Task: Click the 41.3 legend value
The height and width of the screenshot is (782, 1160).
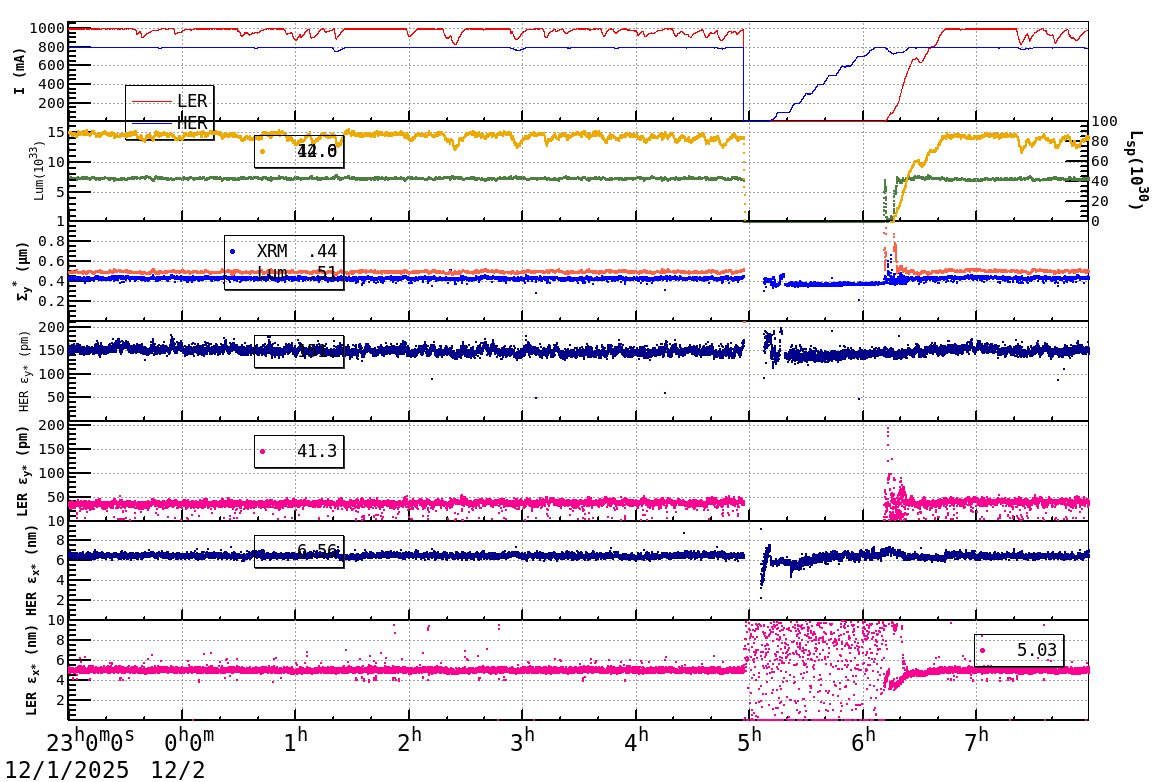Action: (317, 451)
